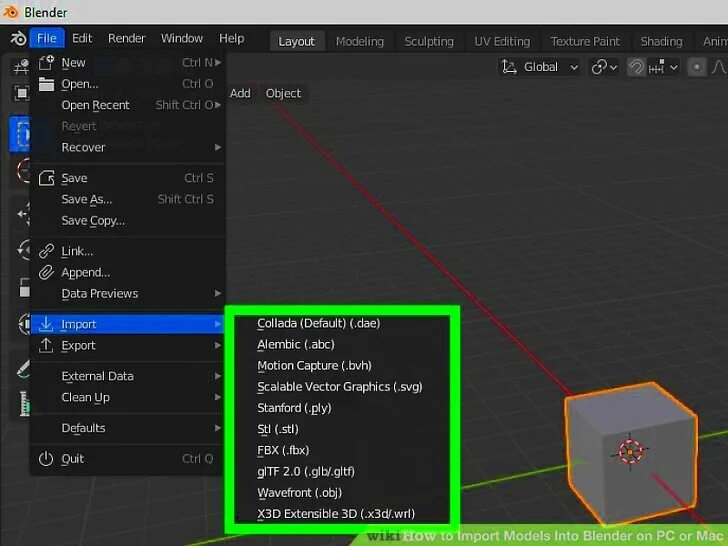Toggle the snapping magnet button
The height and width of the screenshot is (546, 728).
636,67
